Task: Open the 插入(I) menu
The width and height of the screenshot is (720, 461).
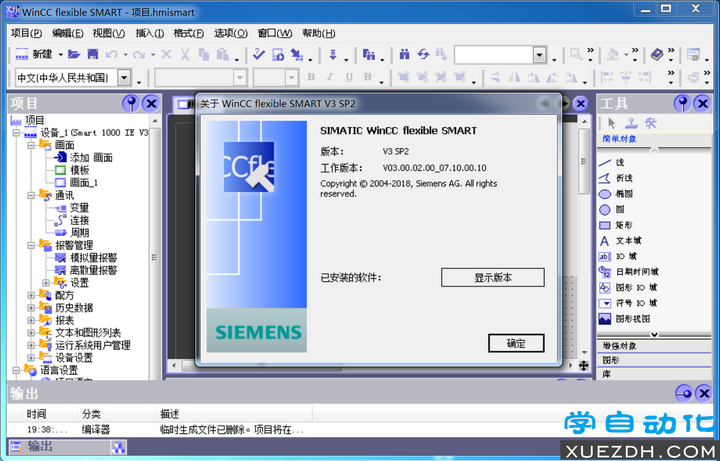Action: coord(150,33)
